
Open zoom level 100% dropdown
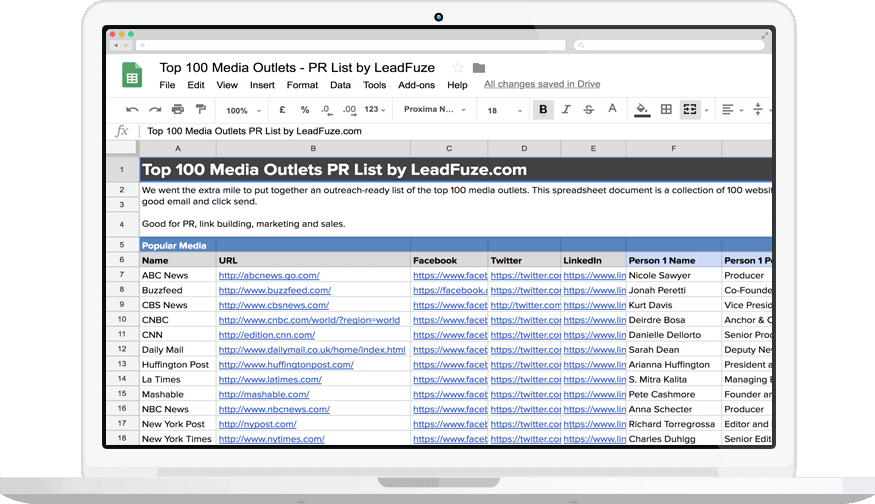pos(243,111)
